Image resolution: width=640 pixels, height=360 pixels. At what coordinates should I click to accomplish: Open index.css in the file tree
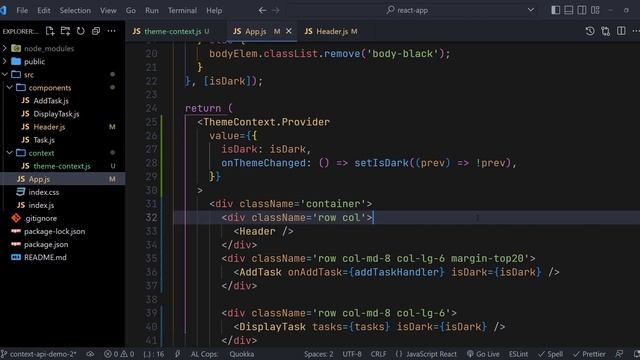[x=44, y=192]
